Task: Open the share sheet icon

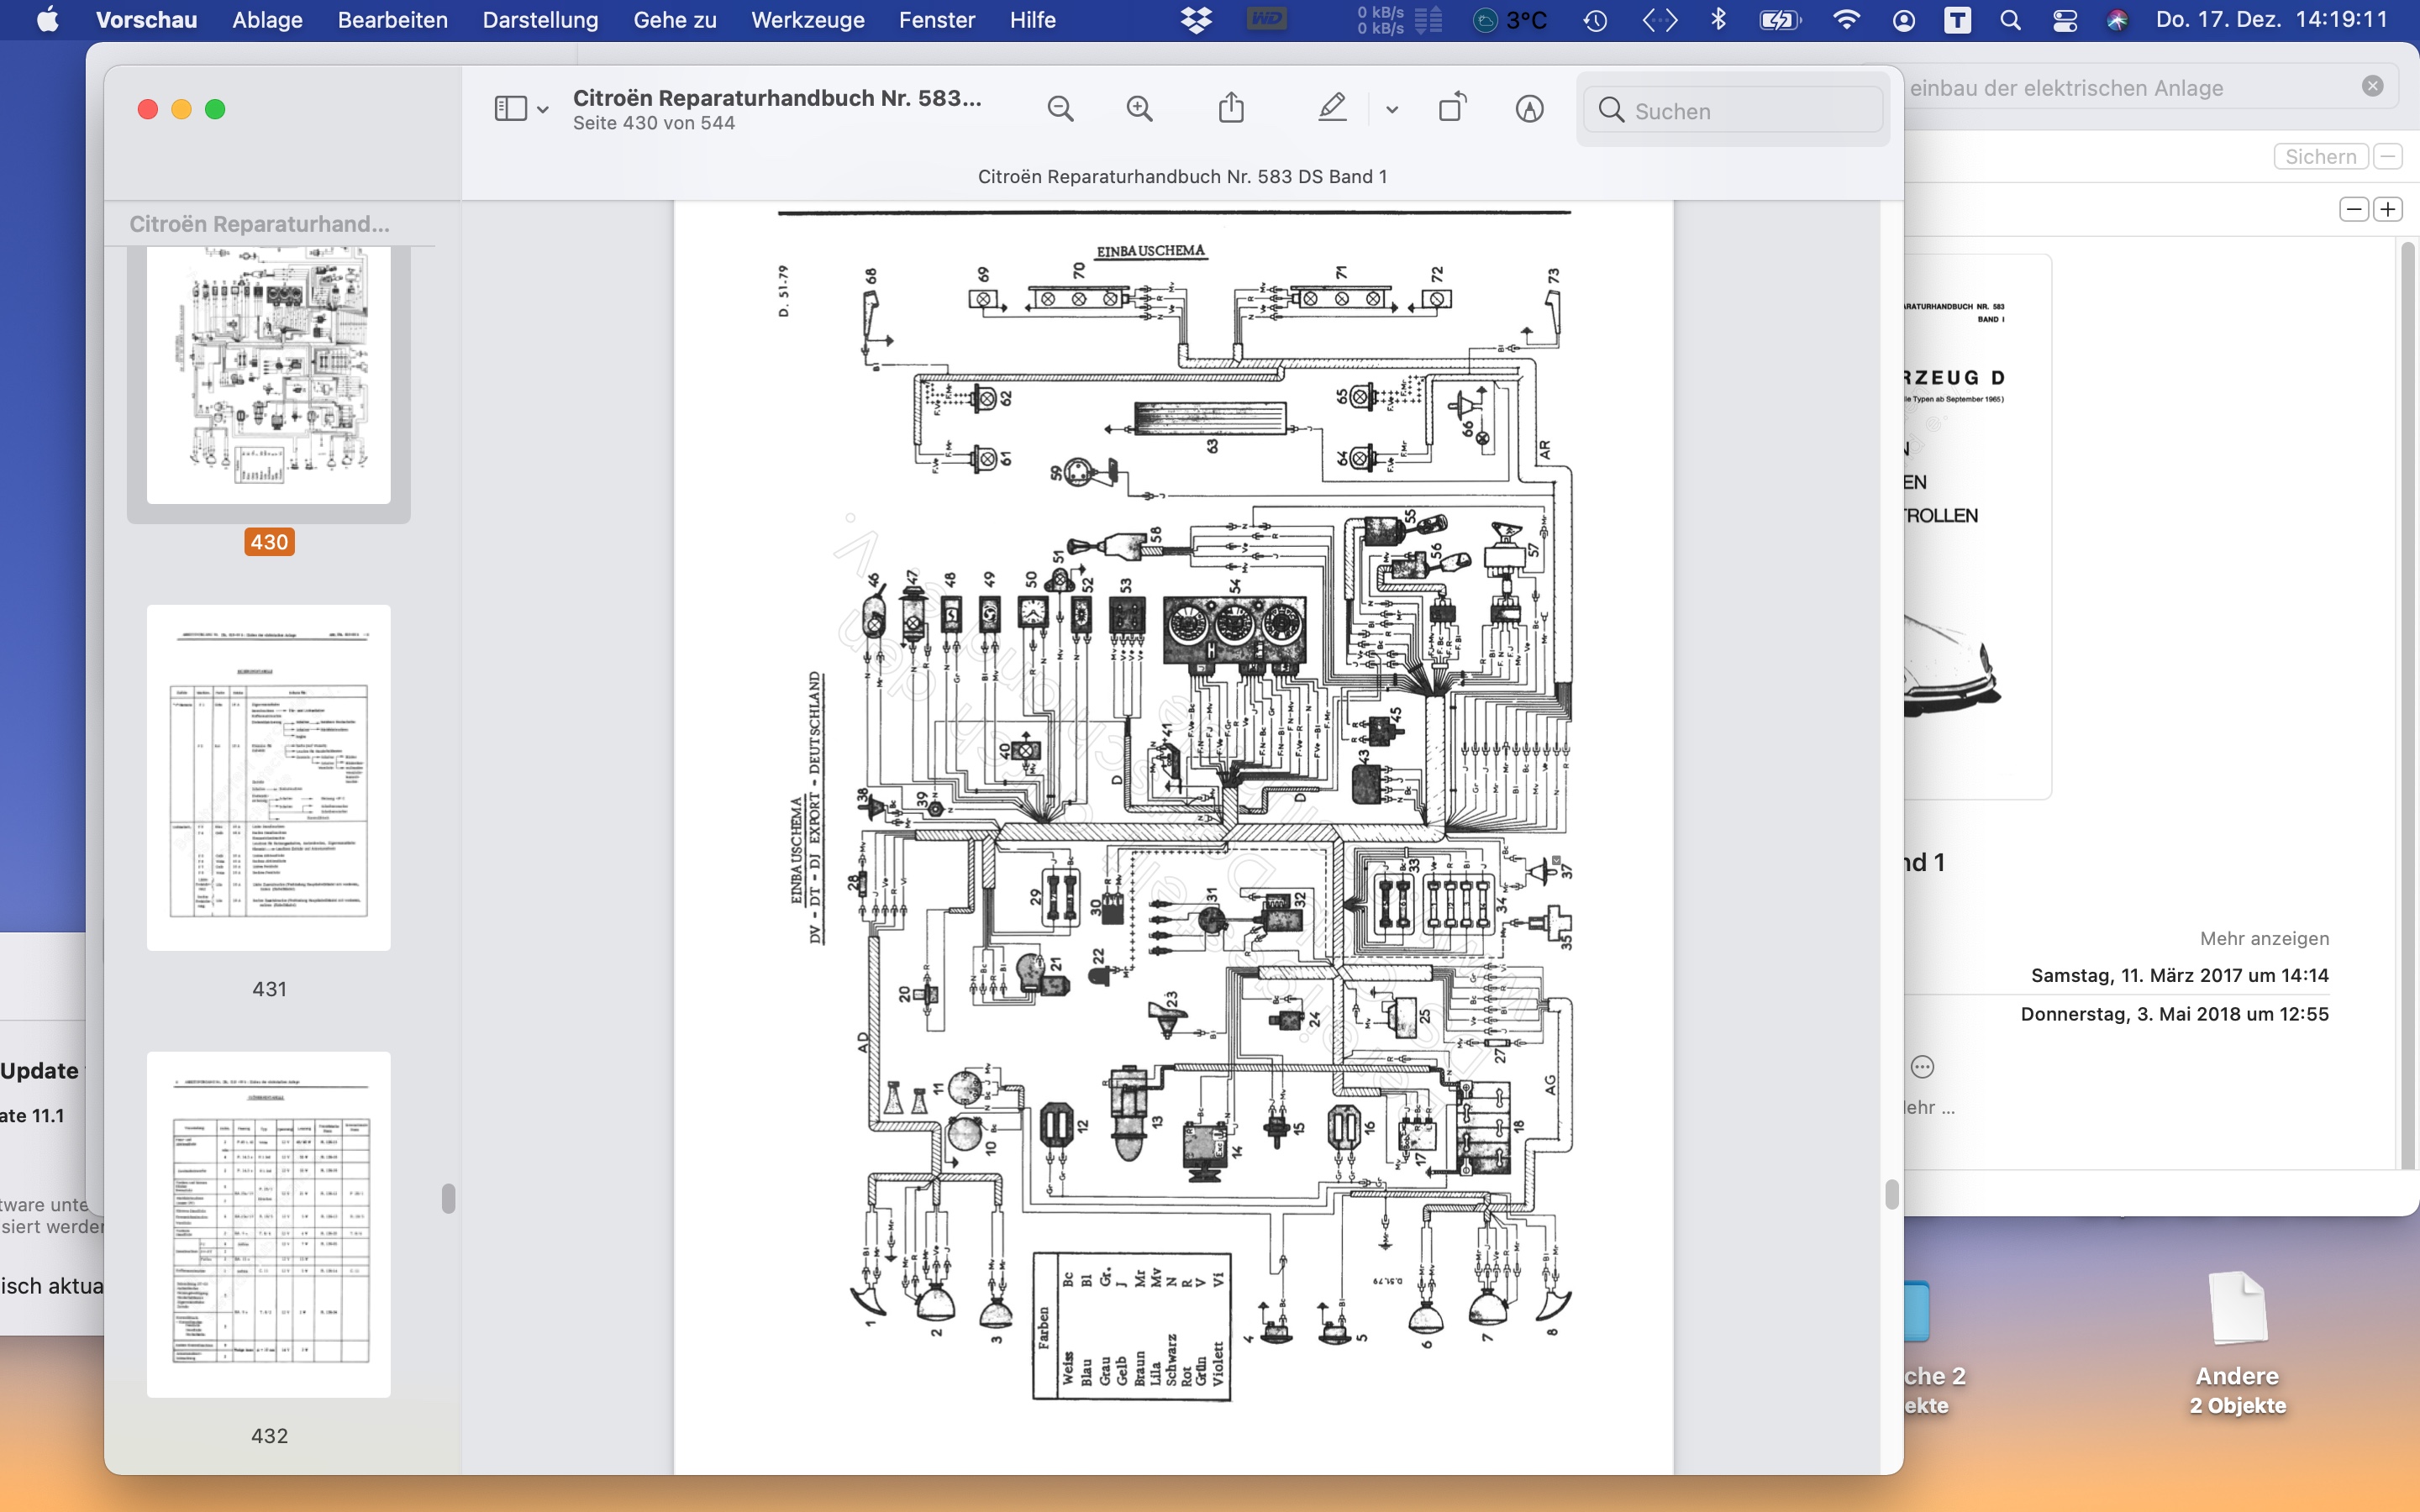Action: 1231,108
